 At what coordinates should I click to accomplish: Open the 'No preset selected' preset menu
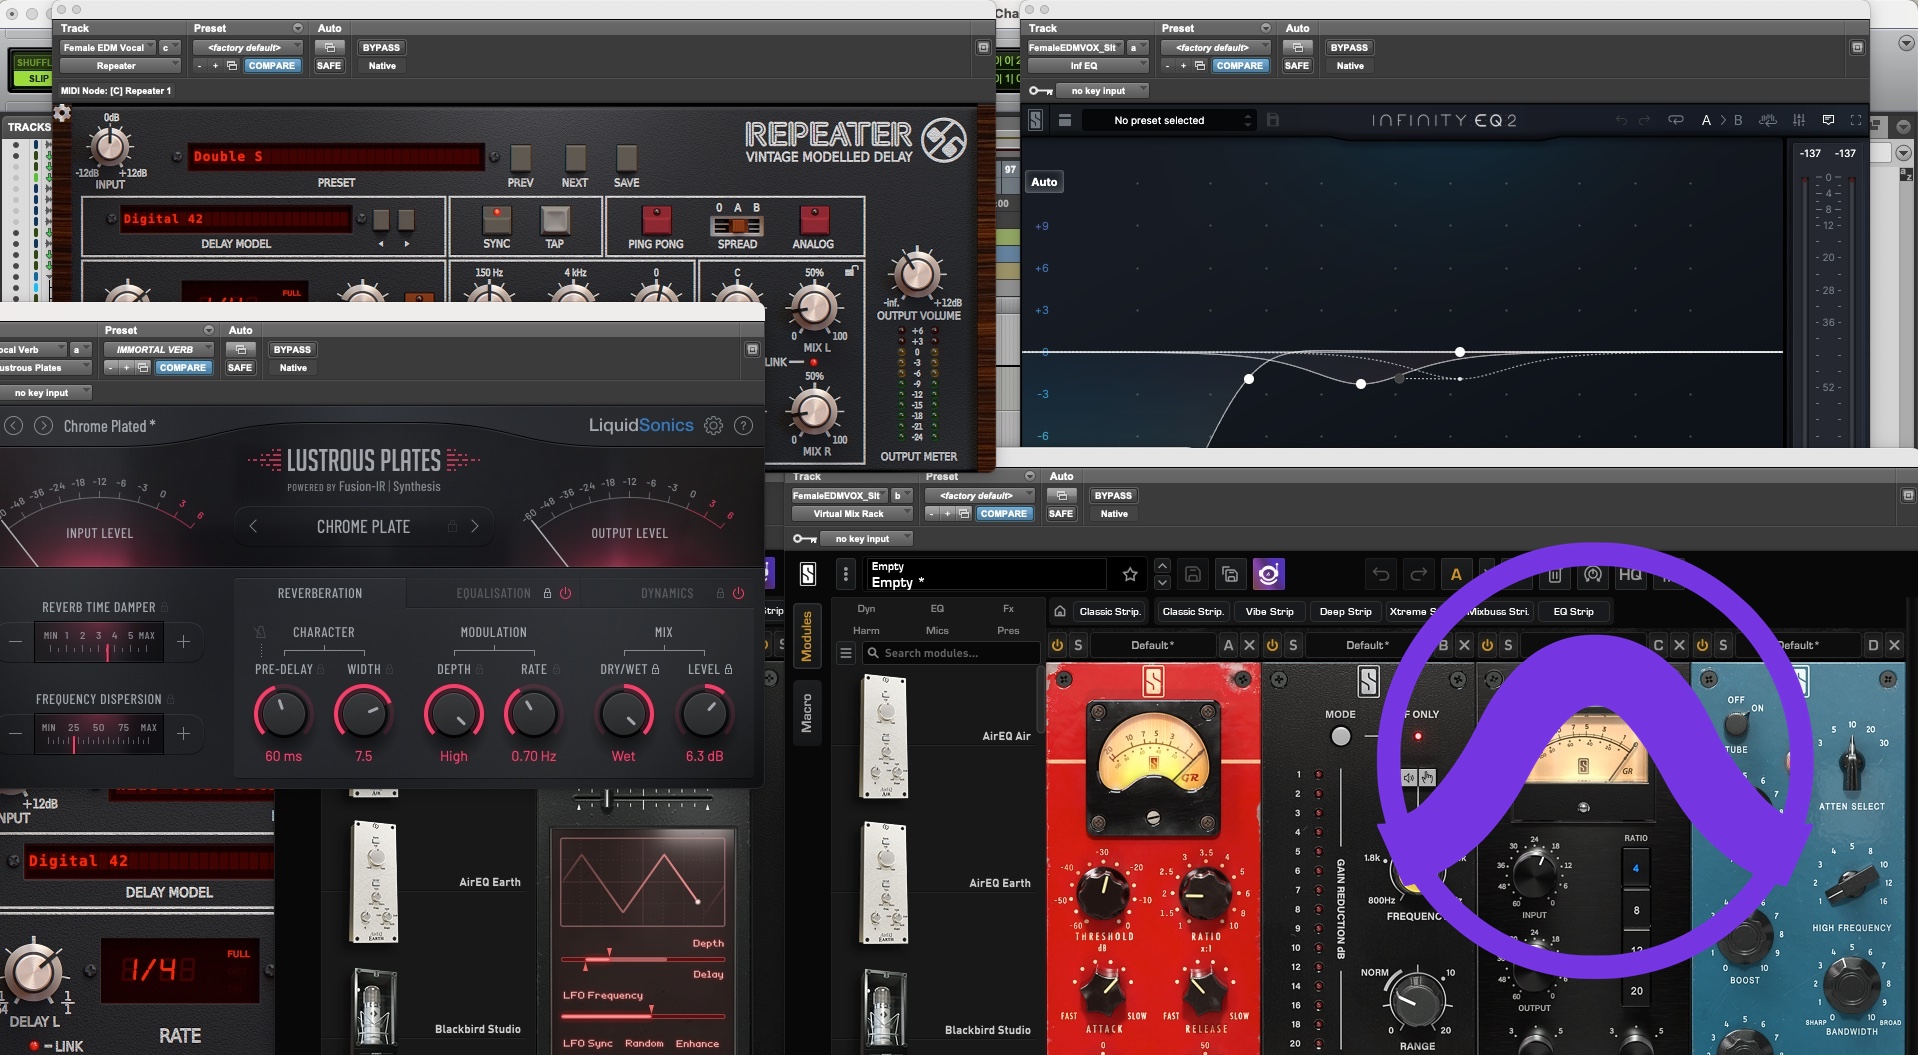(x=1181, y=120)
